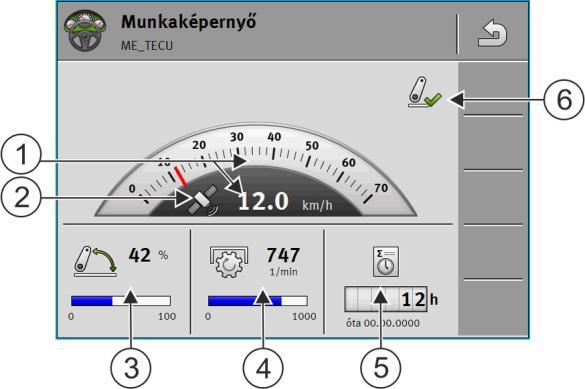
Task: Click the red speedometer needle
Action: (181, 176)
